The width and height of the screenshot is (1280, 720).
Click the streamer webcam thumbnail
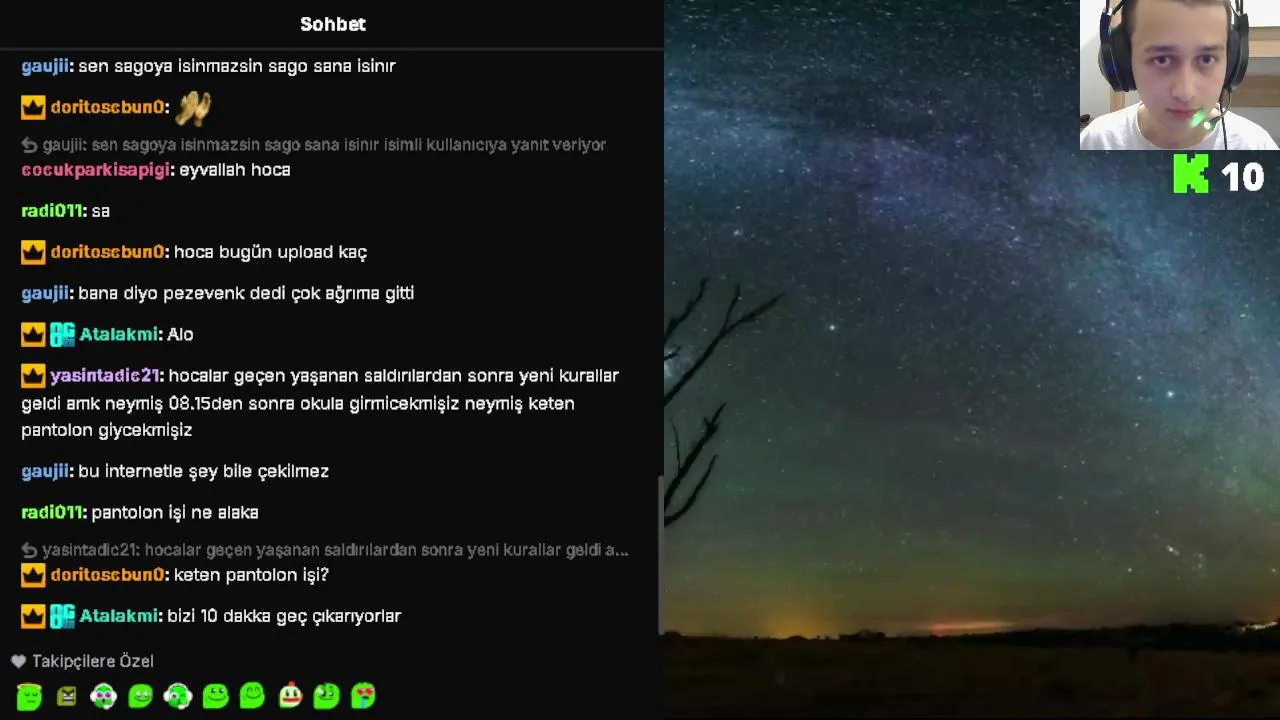1179,75
